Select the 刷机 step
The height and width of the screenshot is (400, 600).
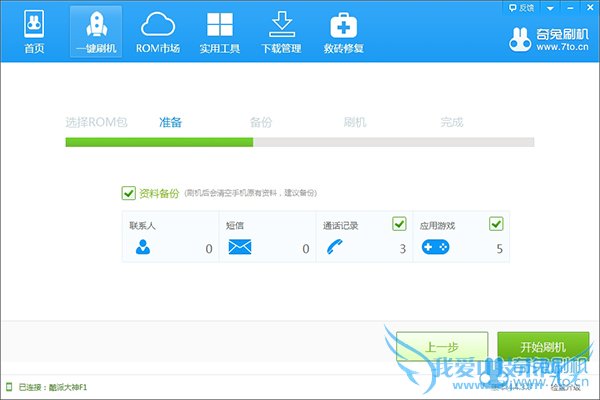pyautogui.click(x=355, y=122)
